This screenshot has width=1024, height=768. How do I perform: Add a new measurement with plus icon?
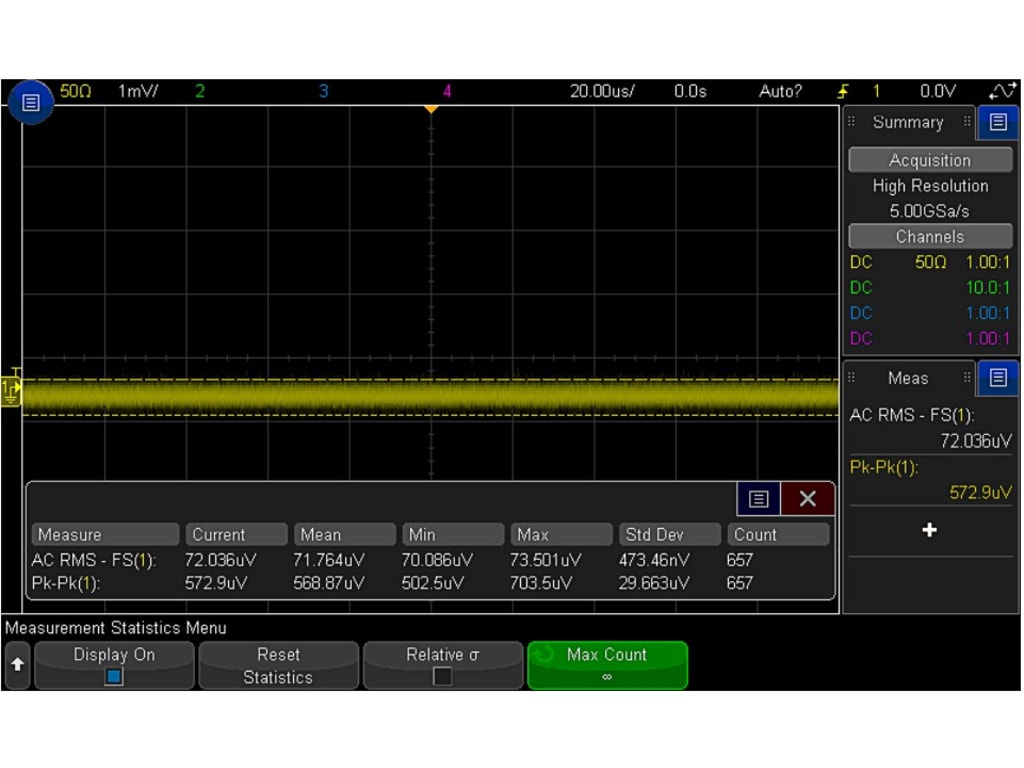coord(929,530)
